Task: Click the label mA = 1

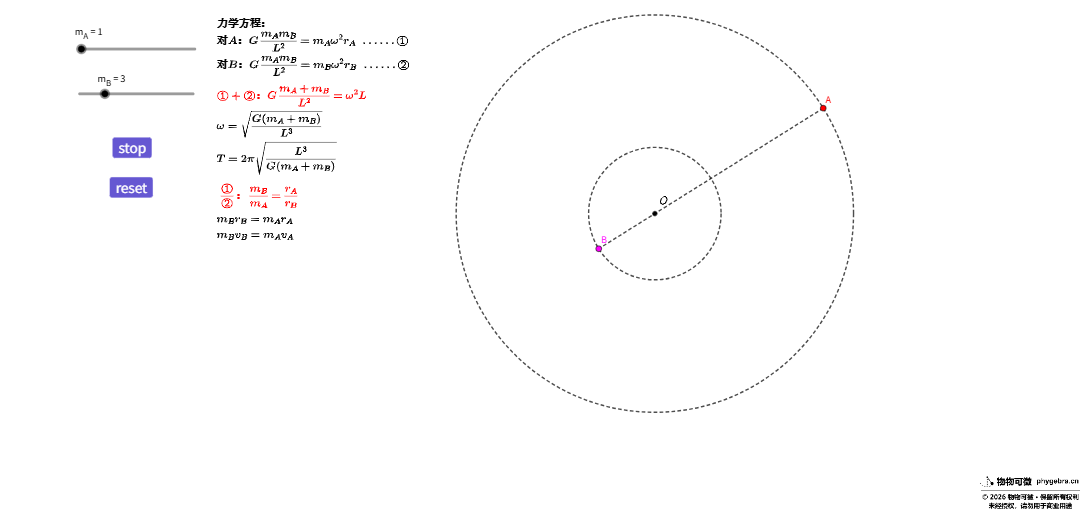Action: (89, 32)
